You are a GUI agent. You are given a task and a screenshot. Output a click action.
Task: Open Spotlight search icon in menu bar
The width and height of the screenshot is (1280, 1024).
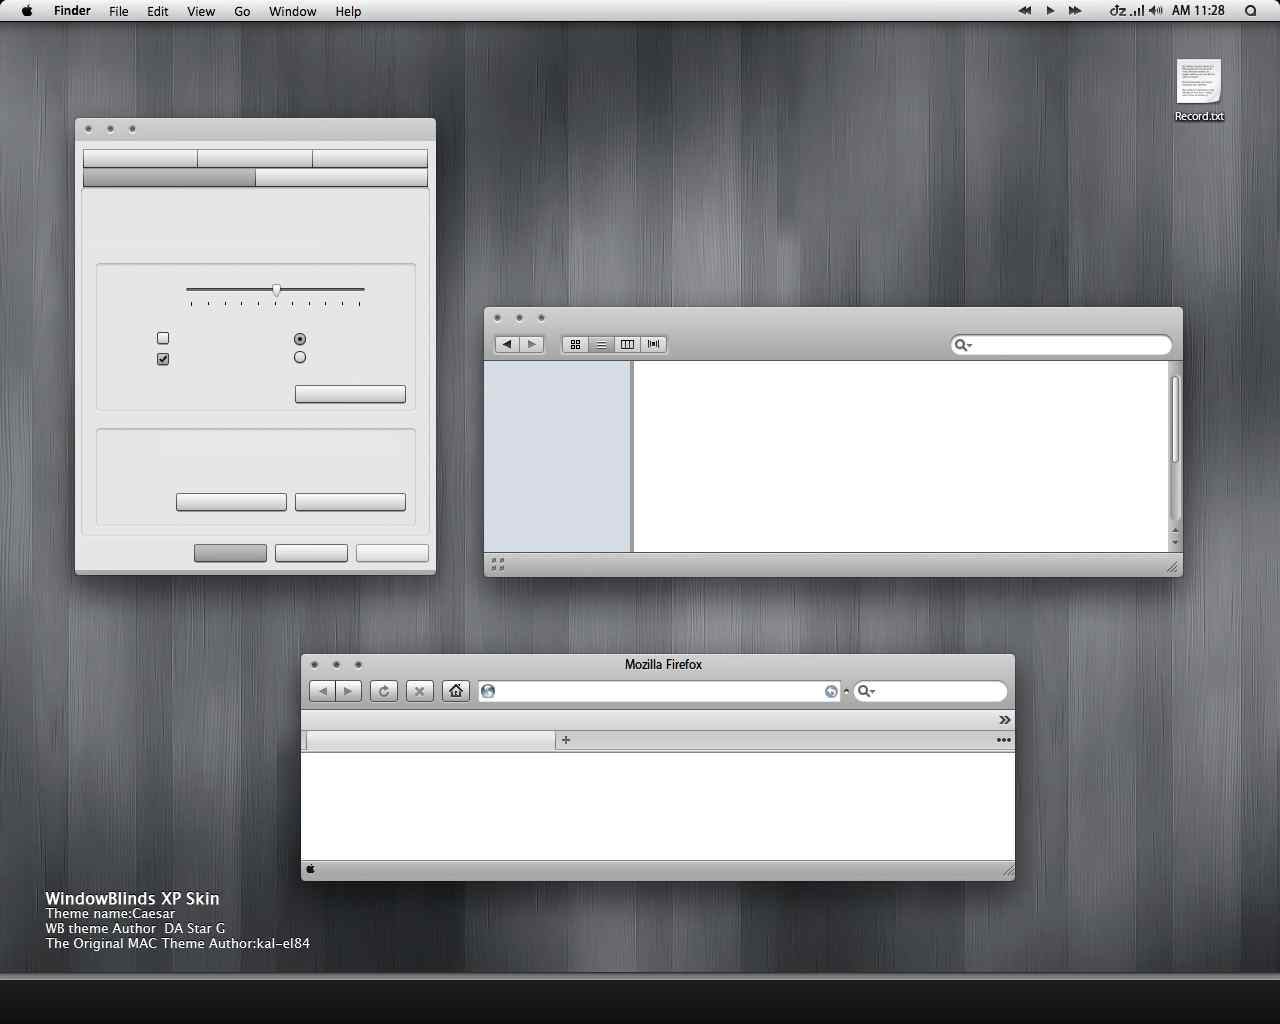[x=1251, y=11]
